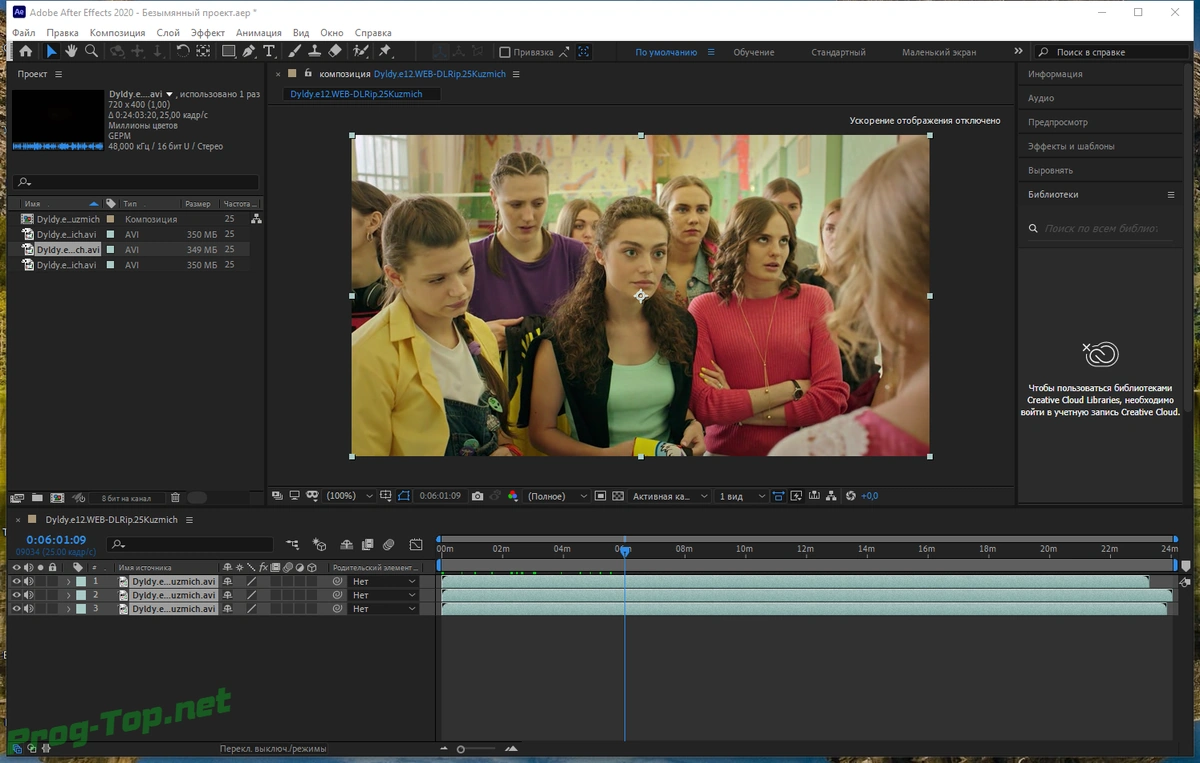This screenshot has width=1200, height=763.
Task: Switch to the Стандартный workspace
Action: [838, 52]
